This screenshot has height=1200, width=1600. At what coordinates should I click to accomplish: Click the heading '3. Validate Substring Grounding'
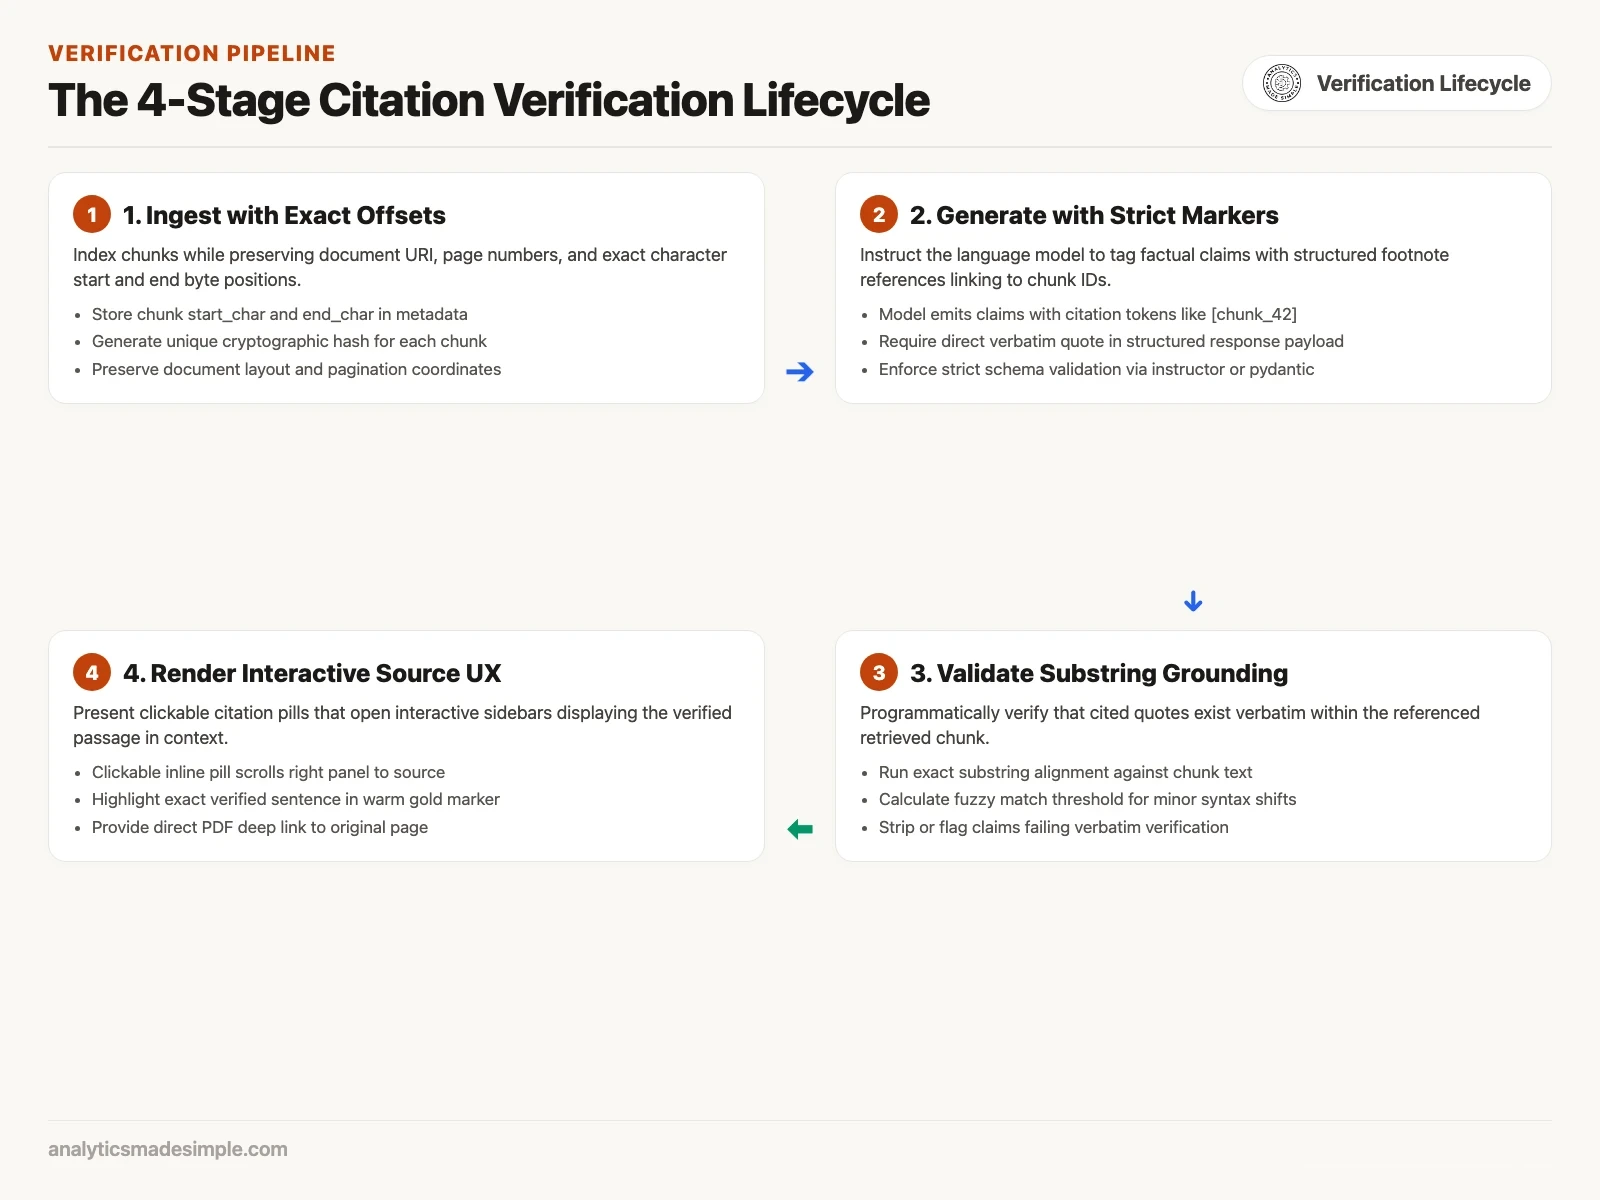pyautogui.click(x=1099, y=673)
